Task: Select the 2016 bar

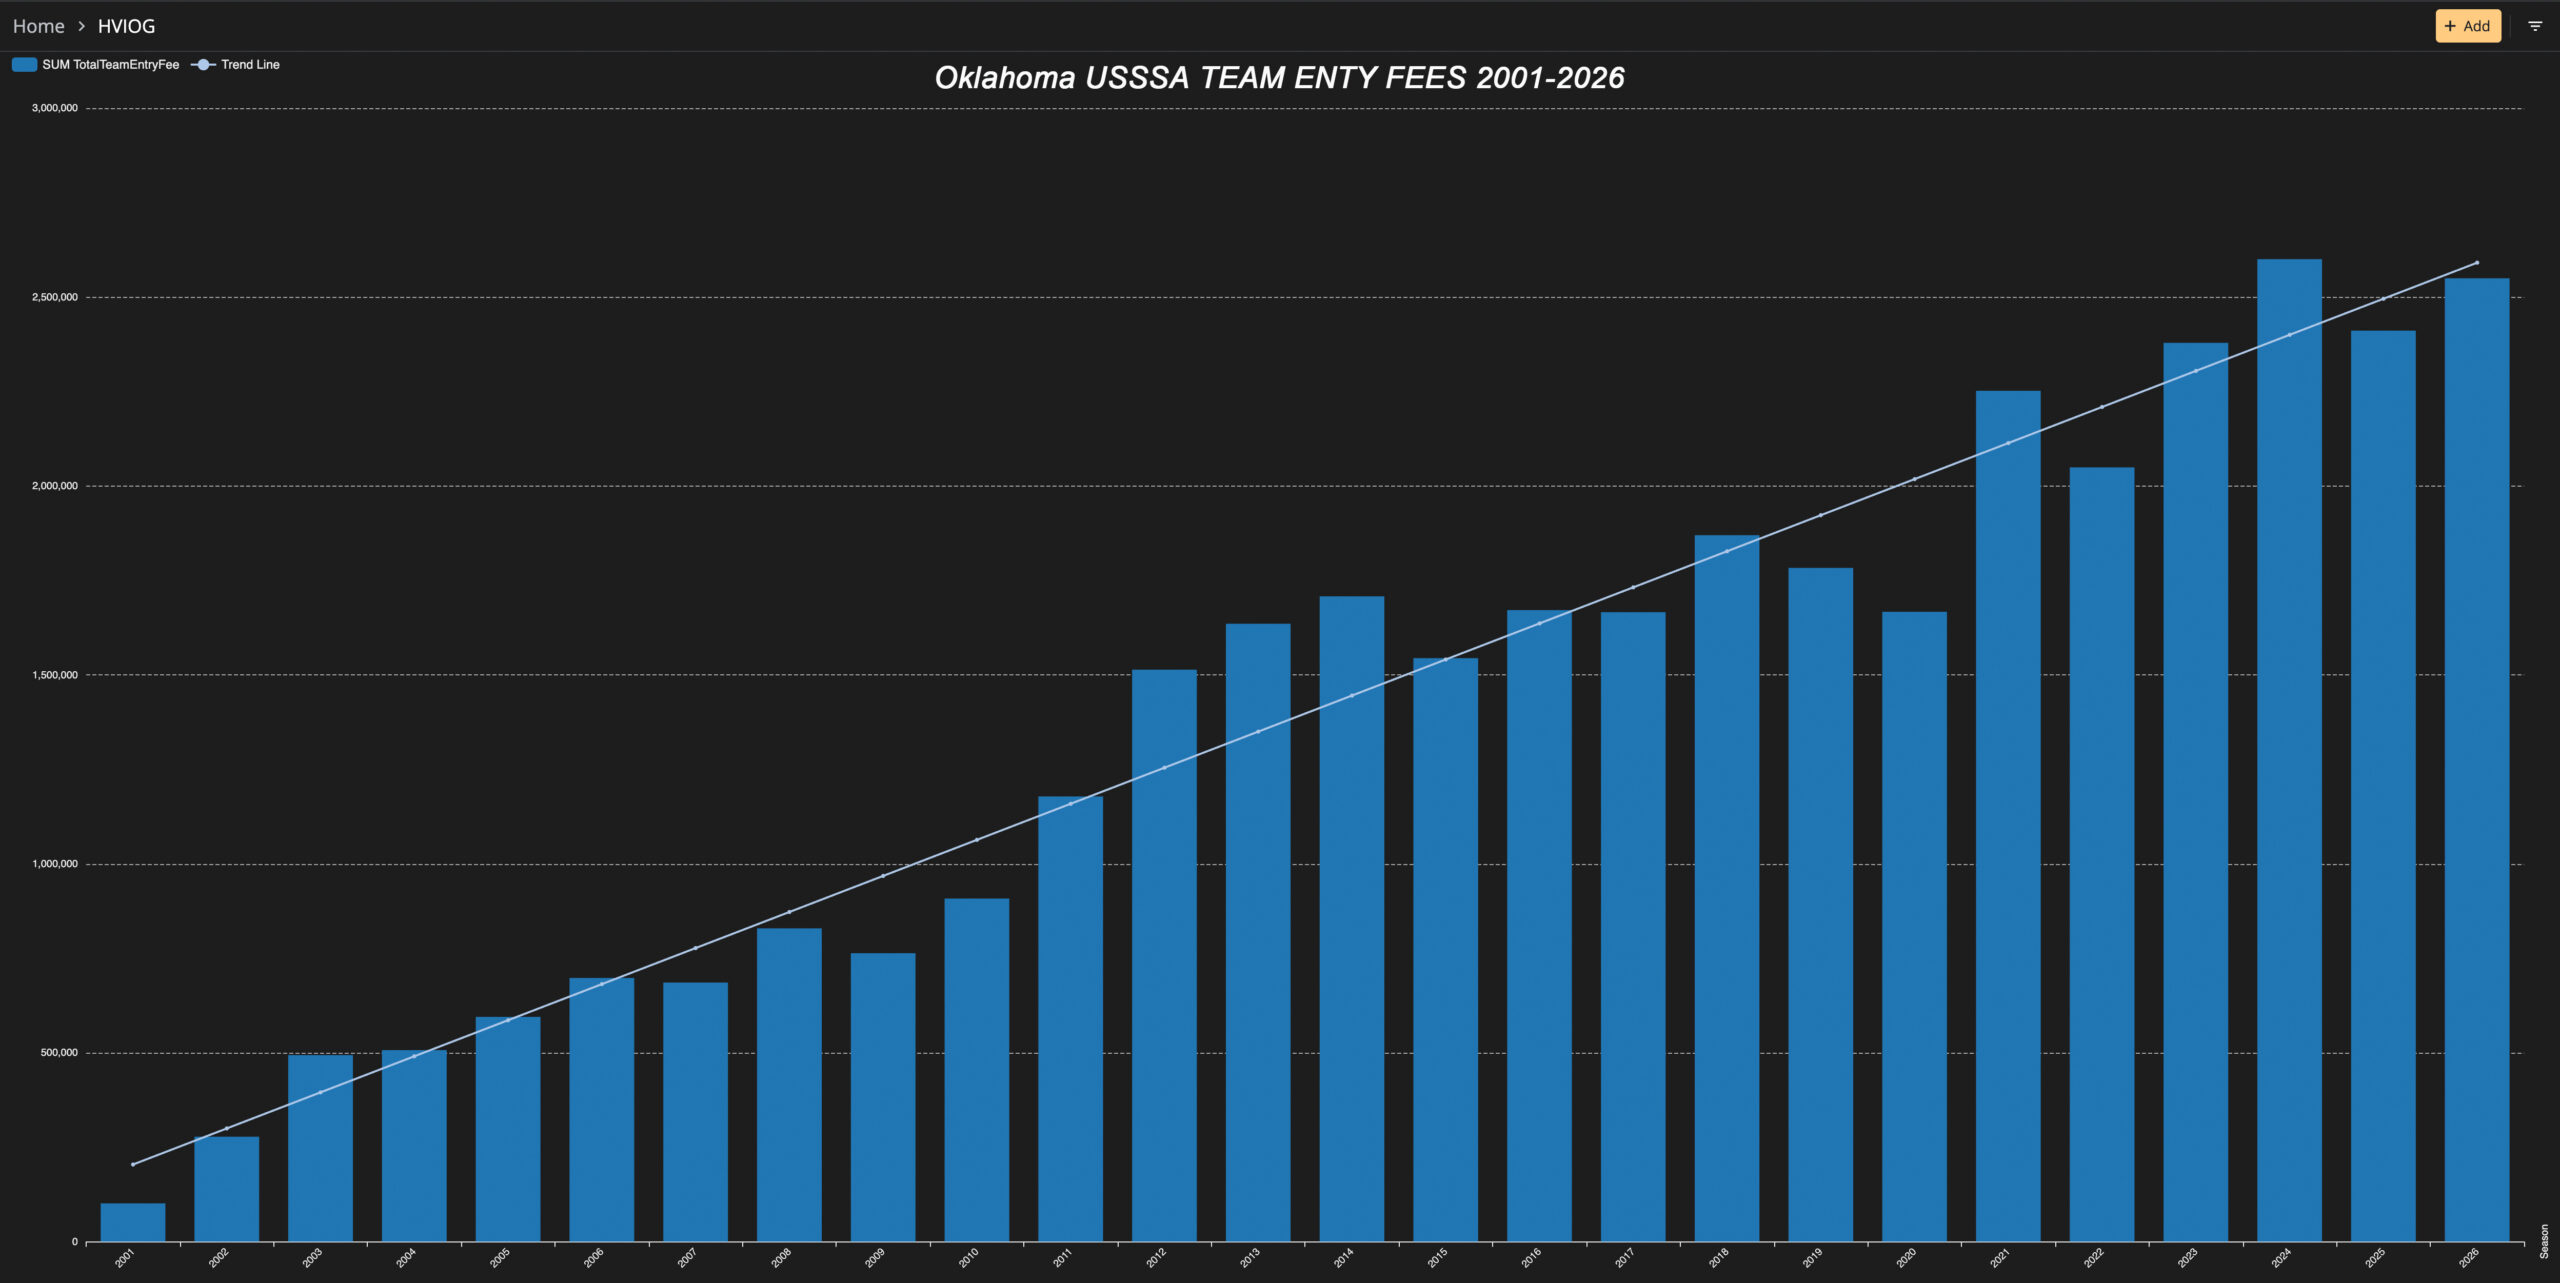Action: pos(1539,926)
